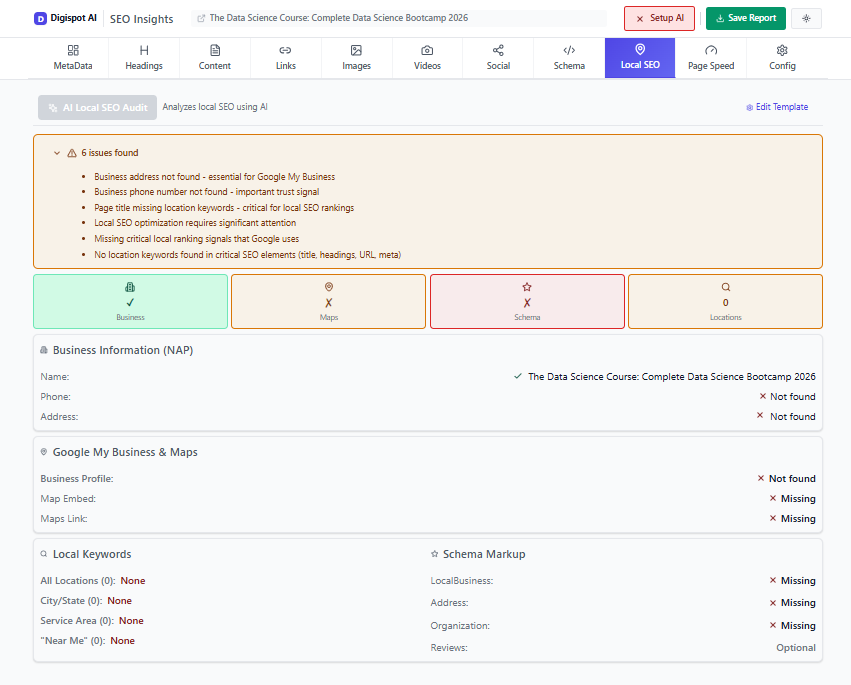The width and height of the screenshot is (851, 685).
Task: Select the Images audit icon
Action: (x=356, y=57)
